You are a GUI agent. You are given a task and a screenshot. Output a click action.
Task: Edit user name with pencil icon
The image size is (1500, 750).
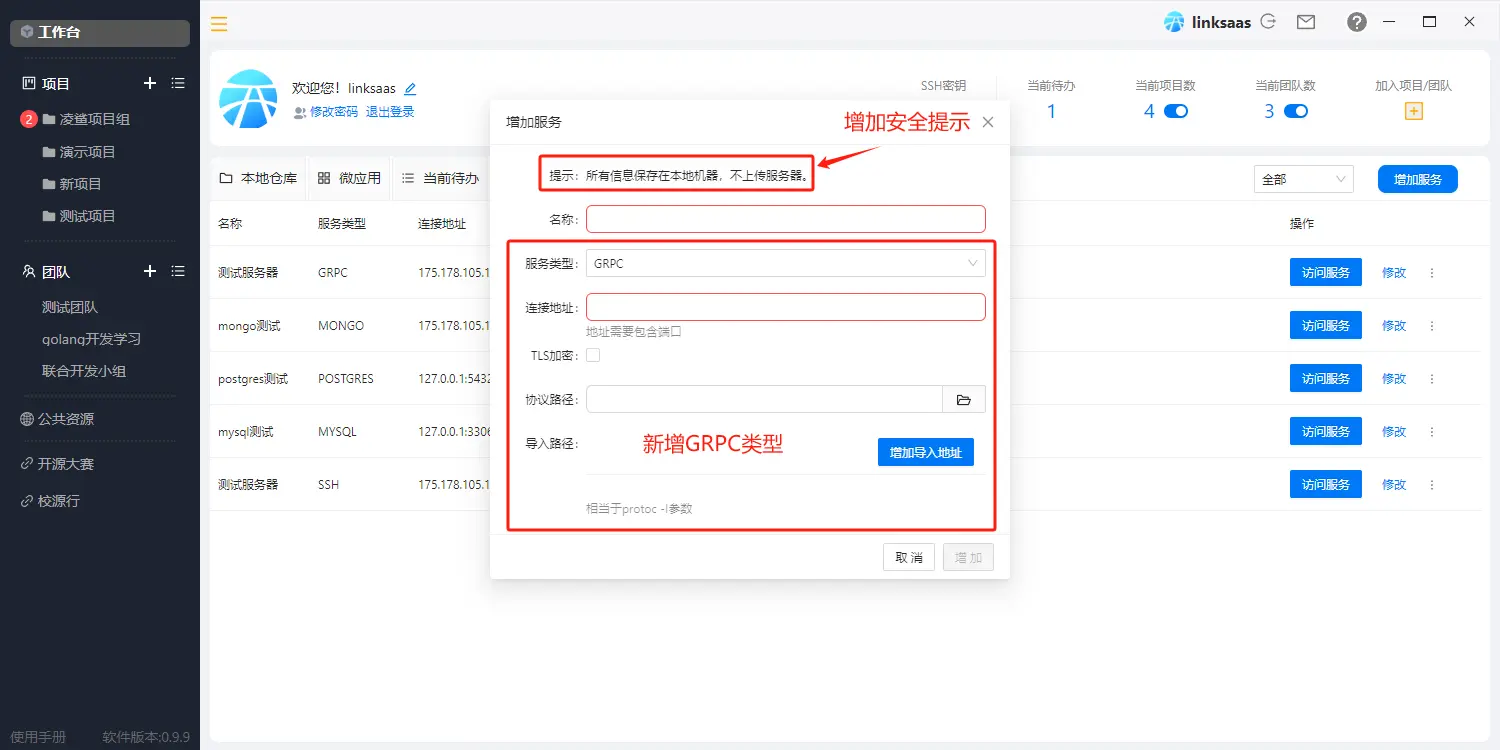410,89
